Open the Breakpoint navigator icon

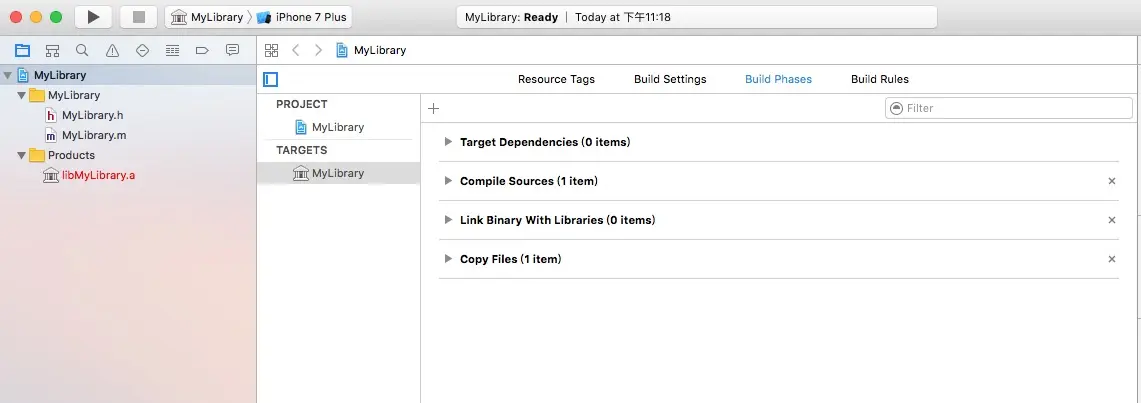(x=202, y=50)
